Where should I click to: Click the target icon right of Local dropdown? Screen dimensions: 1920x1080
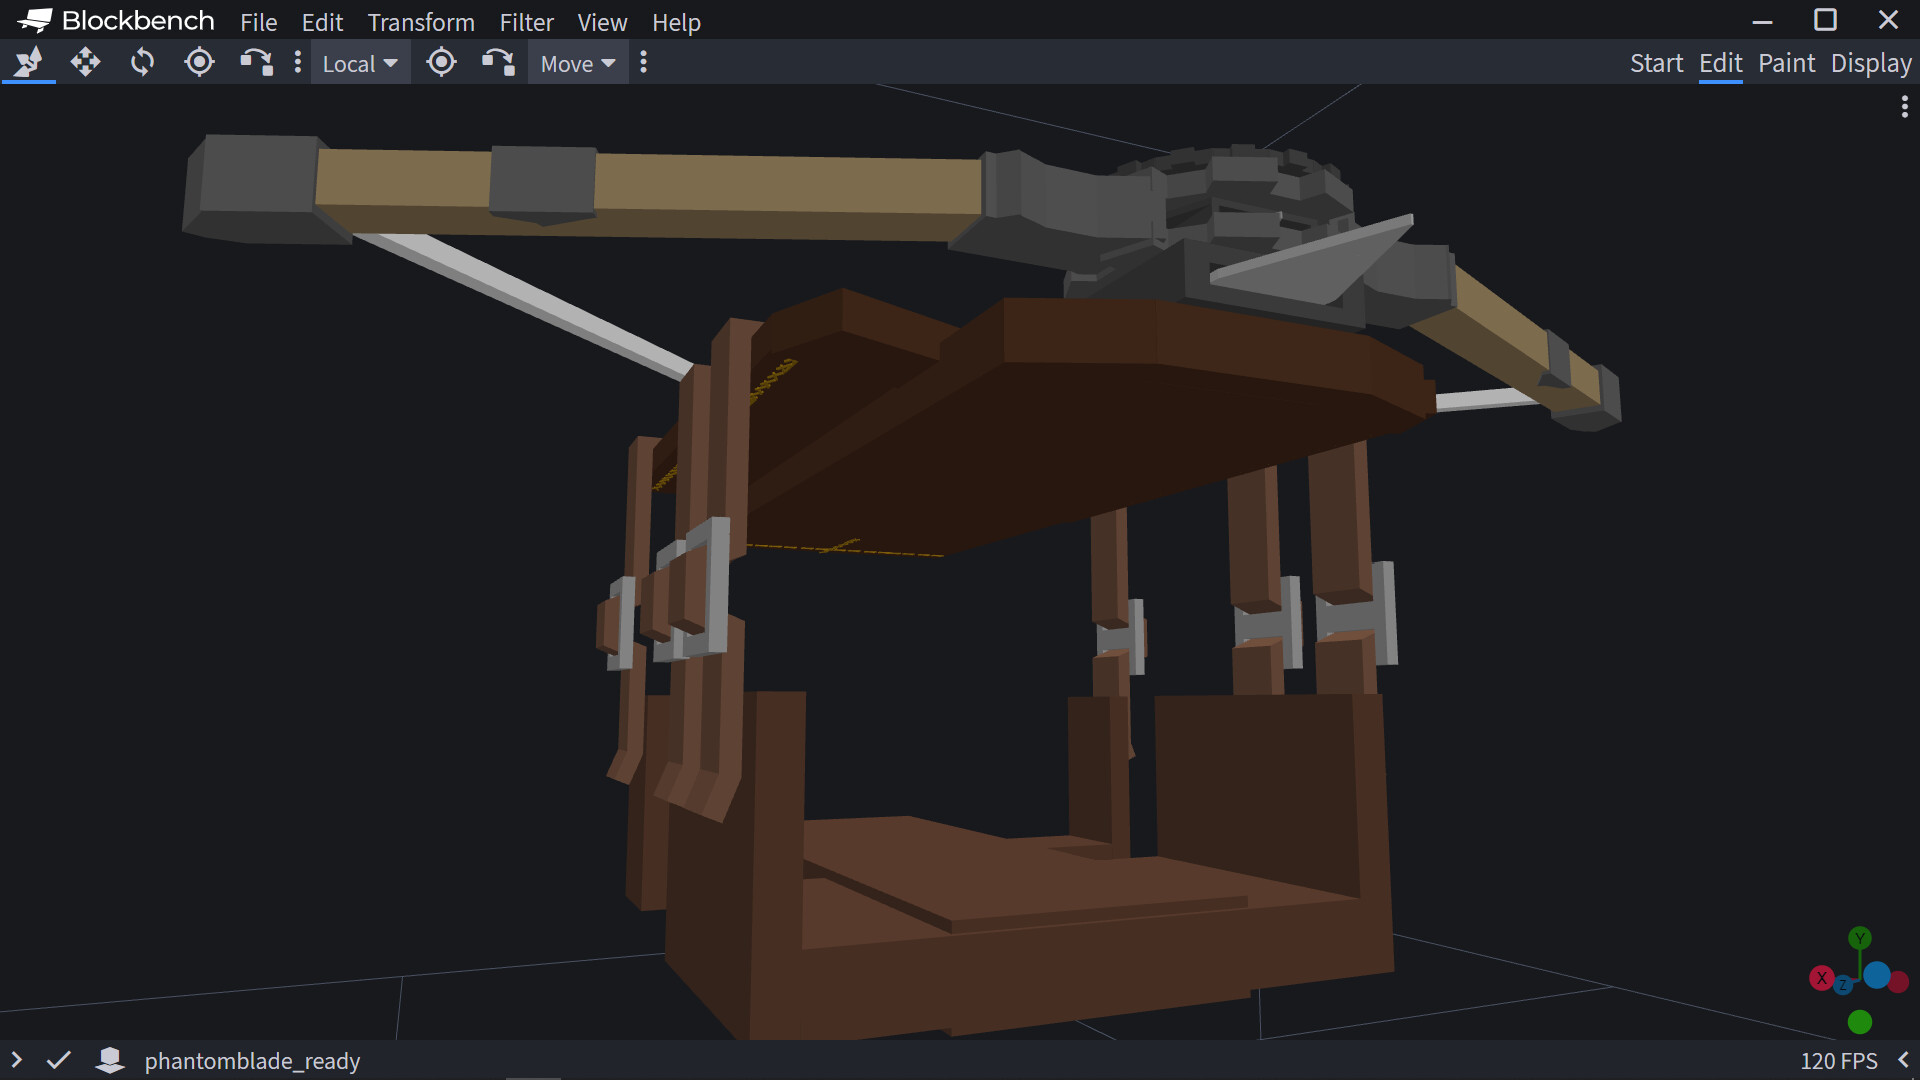(441, 63)
